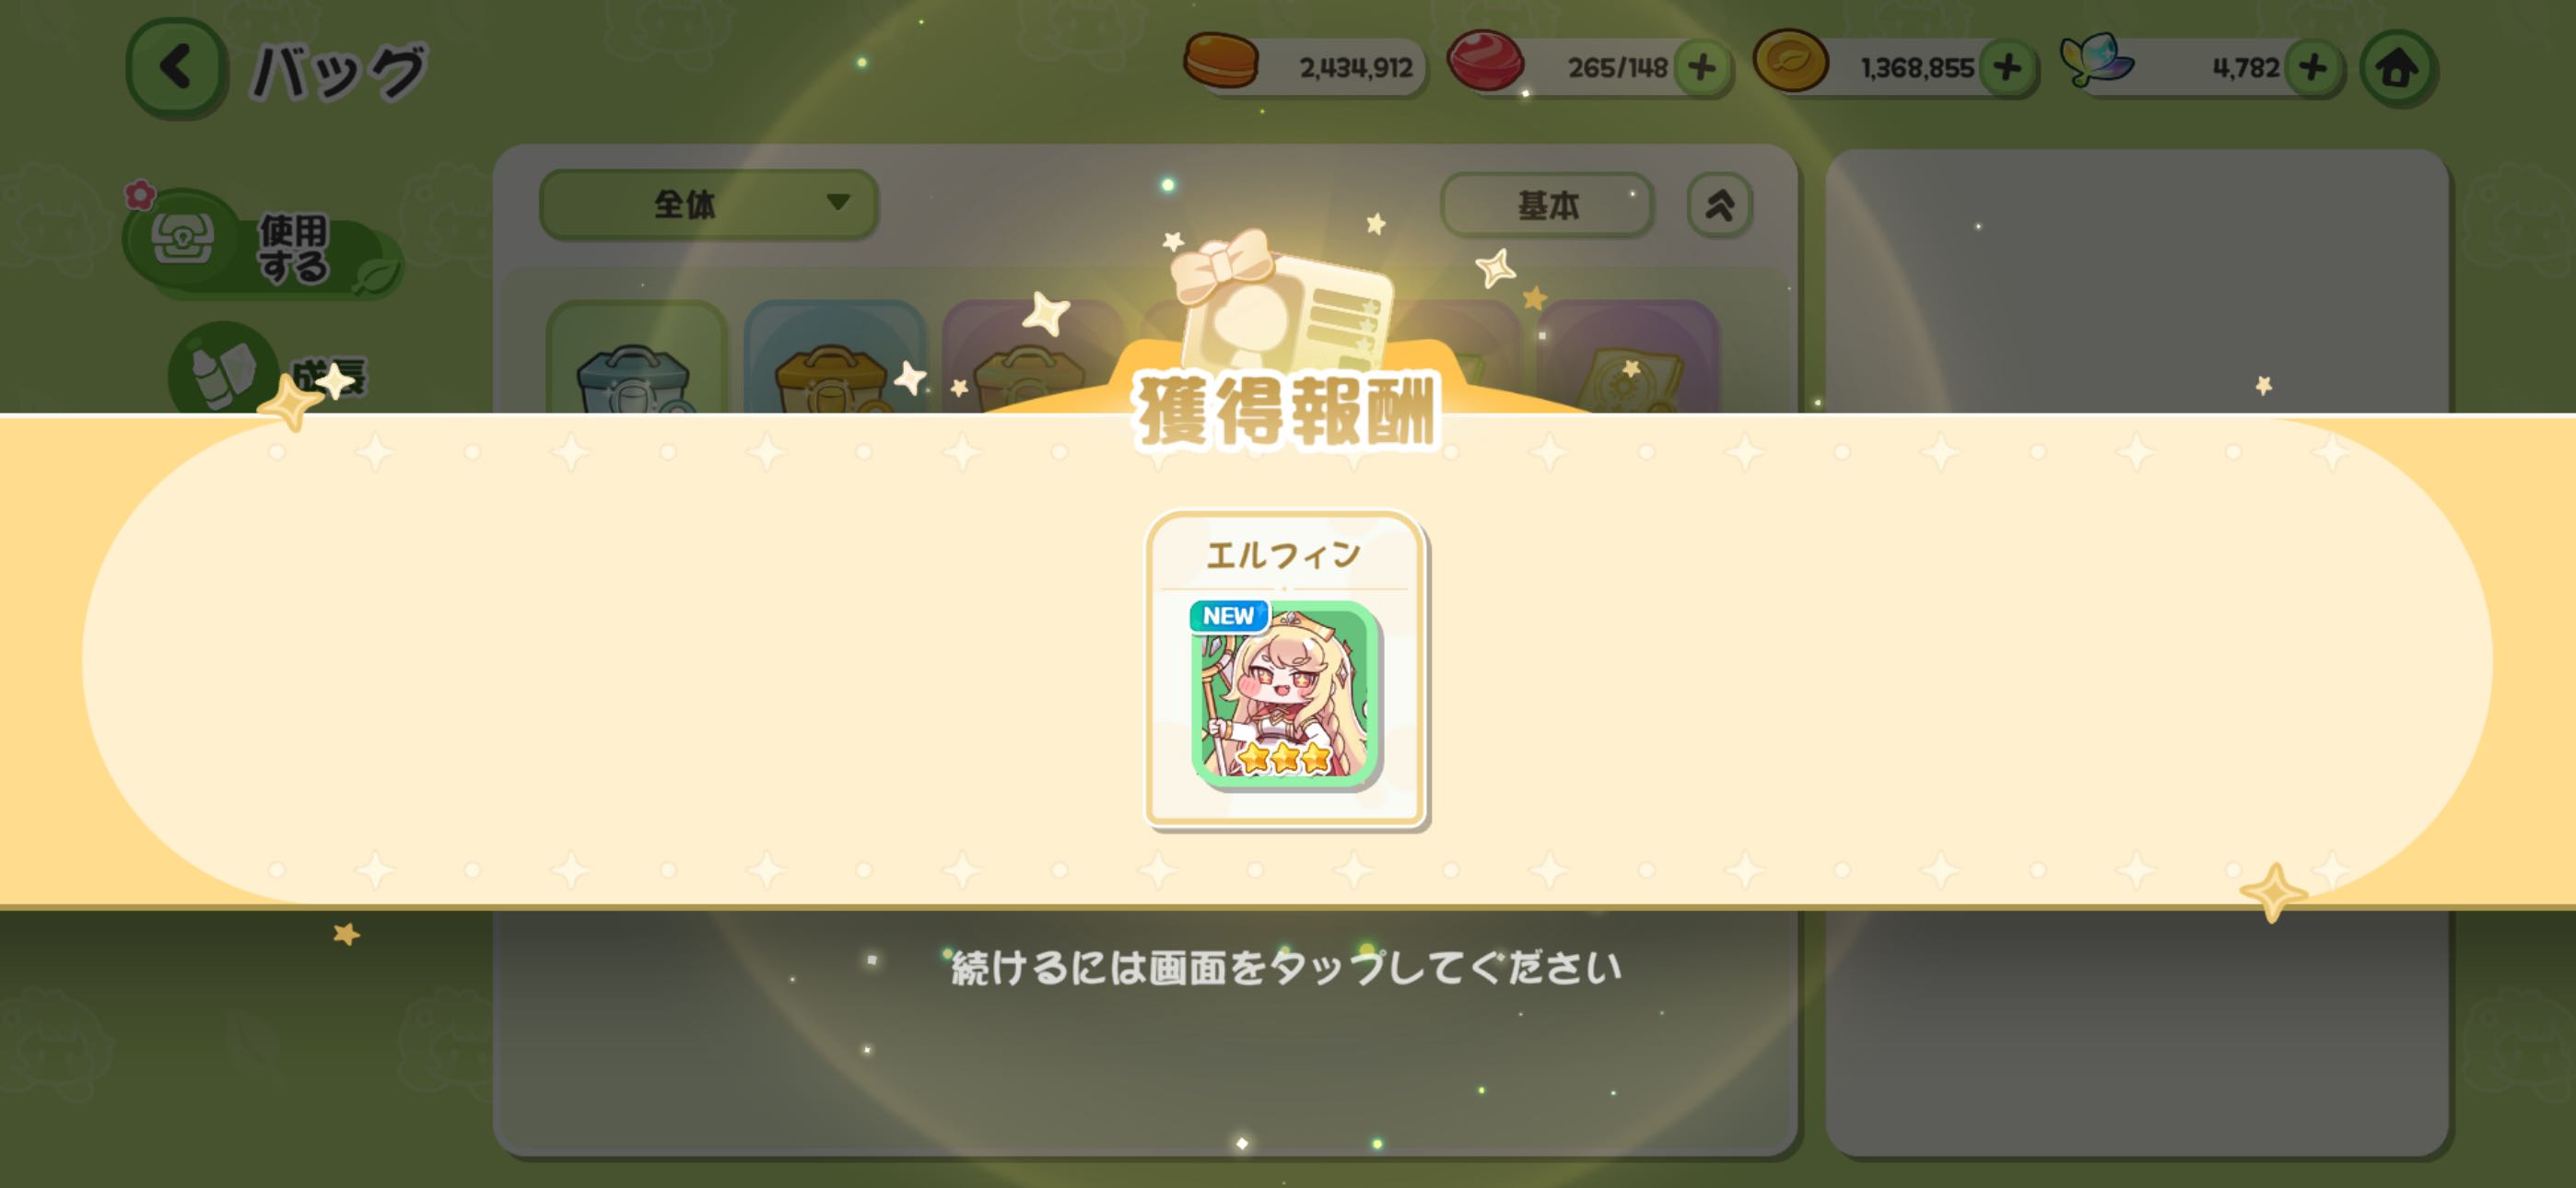Toggle sort order double-chevron button
This screenshot has width=2576, height=1188.
(1719, 205)
